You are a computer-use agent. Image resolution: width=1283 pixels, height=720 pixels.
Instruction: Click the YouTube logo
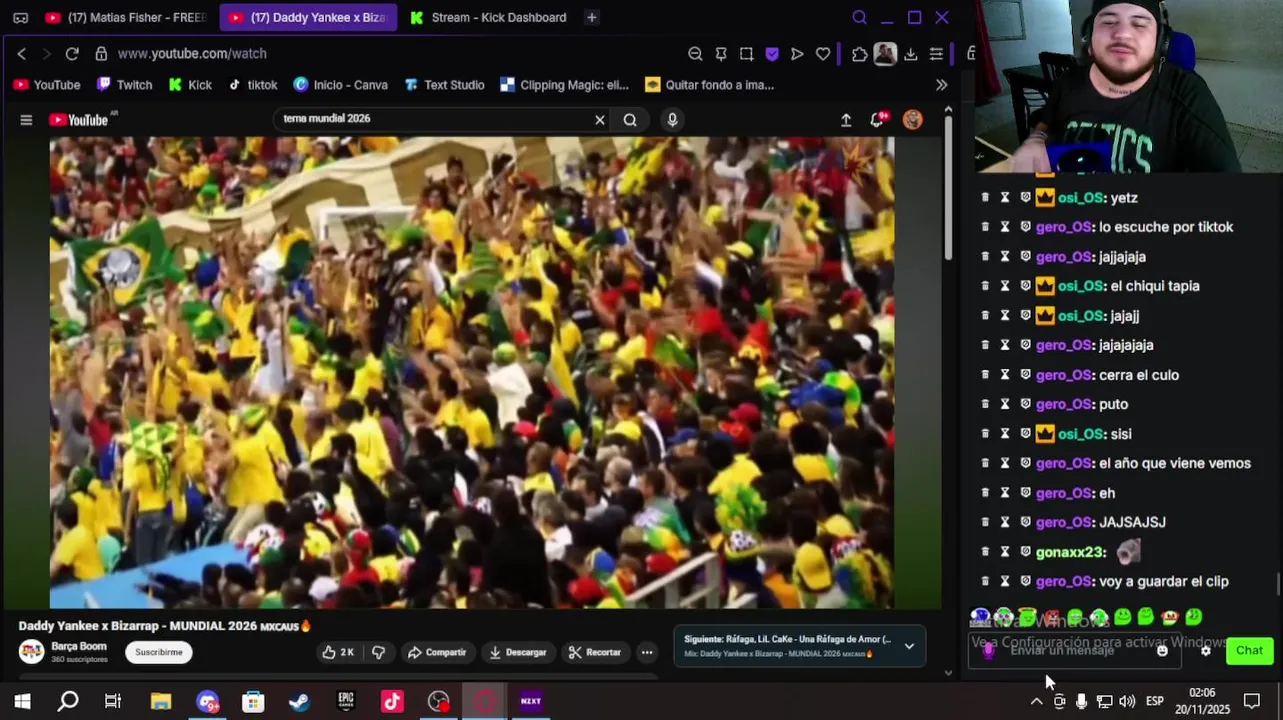click(79, 120)
